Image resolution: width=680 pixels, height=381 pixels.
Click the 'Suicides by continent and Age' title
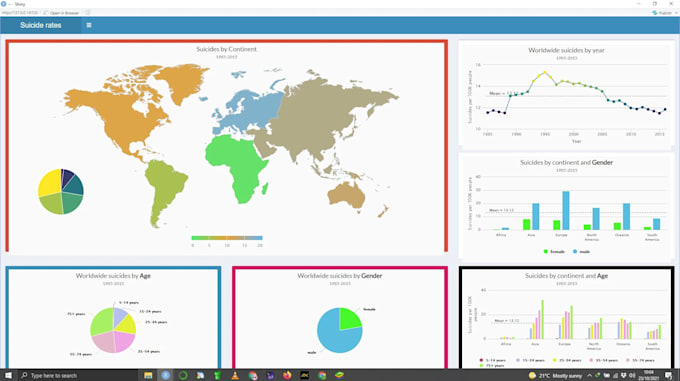[566, 276]
